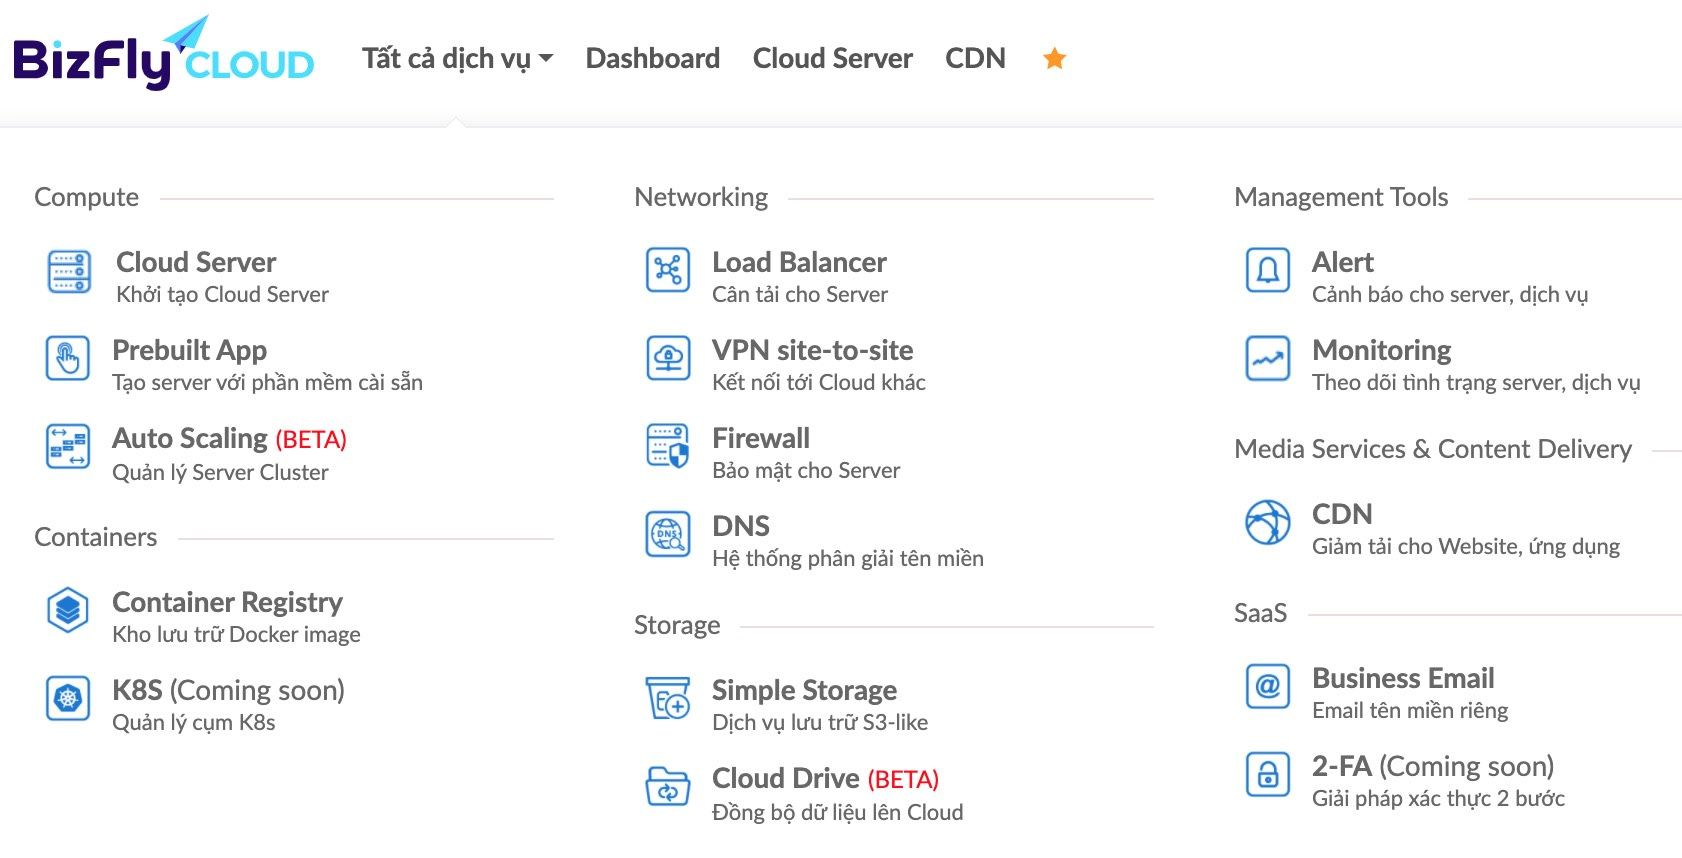Click 'Email tên miền riêng' text
The image size is (1682, 858).
[x=1410, y=710]
